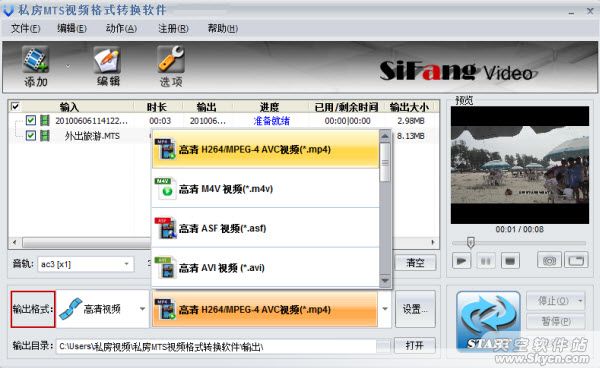Pause the preview playback

[x=486, y=261]
